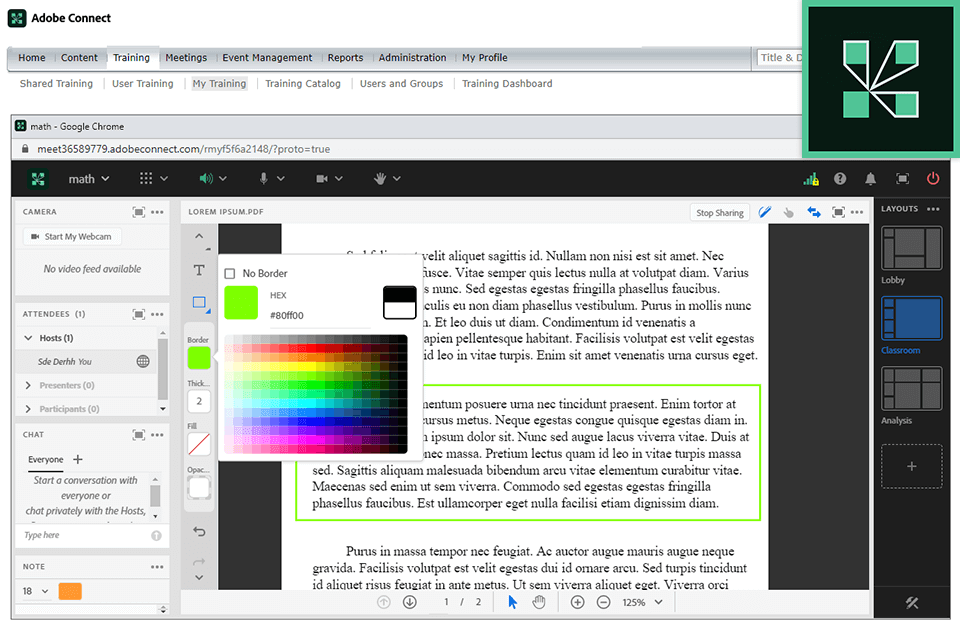Add a new chat tab with plus
The width and height of the screenshot is (960, 640).
tap(78, 459)
